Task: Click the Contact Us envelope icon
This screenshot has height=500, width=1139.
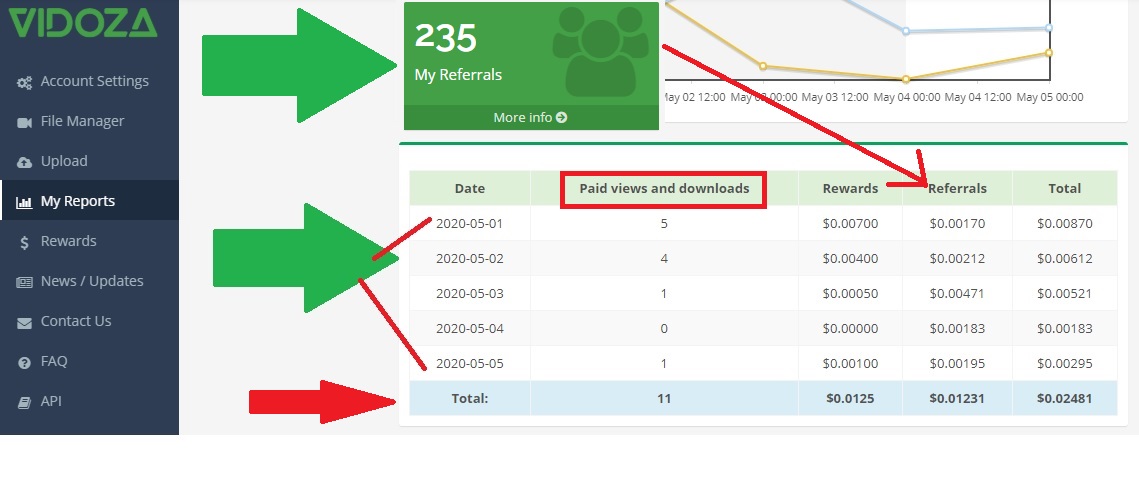Action: point(25,322)
